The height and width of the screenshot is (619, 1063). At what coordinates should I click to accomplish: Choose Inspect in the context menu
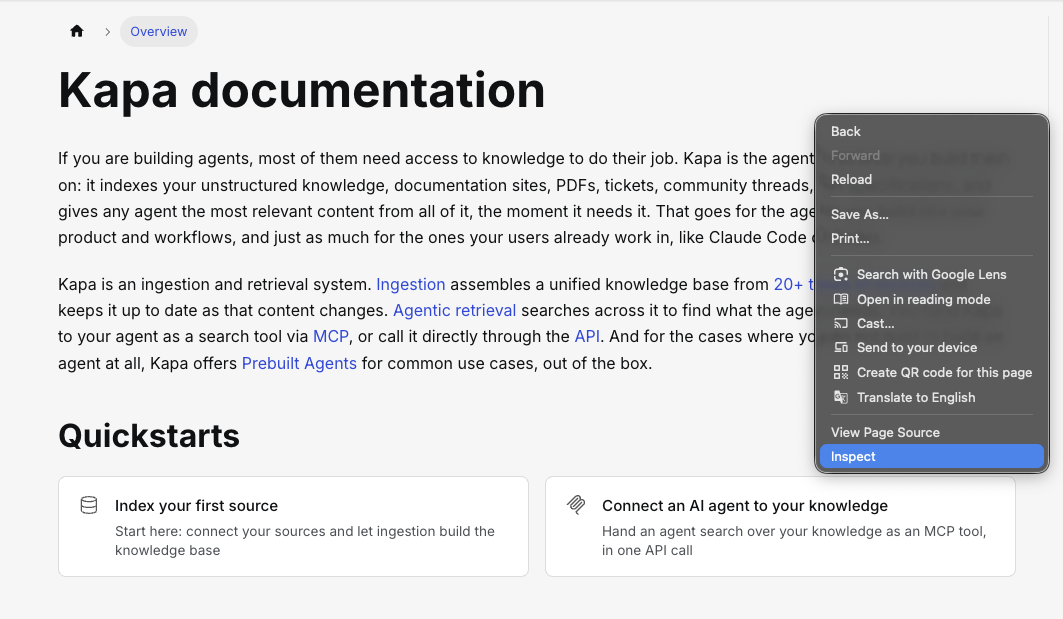click(931, 457)
